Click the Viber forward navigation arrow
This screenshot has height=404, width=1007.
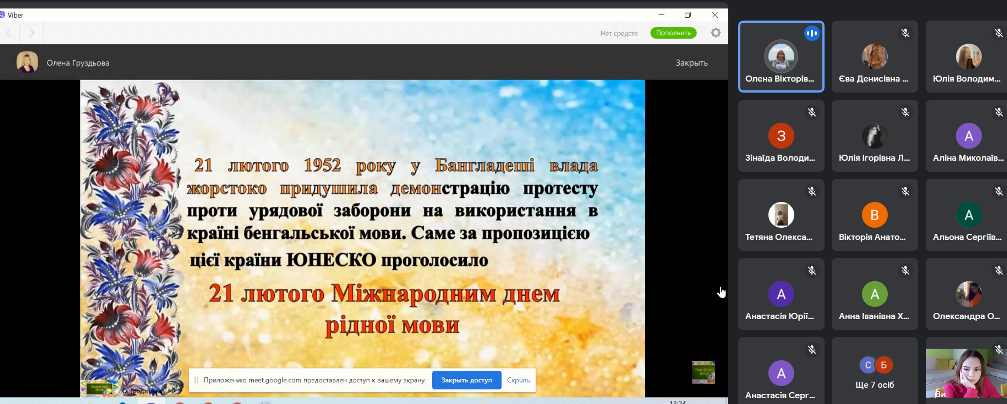(x=31, y=32)
